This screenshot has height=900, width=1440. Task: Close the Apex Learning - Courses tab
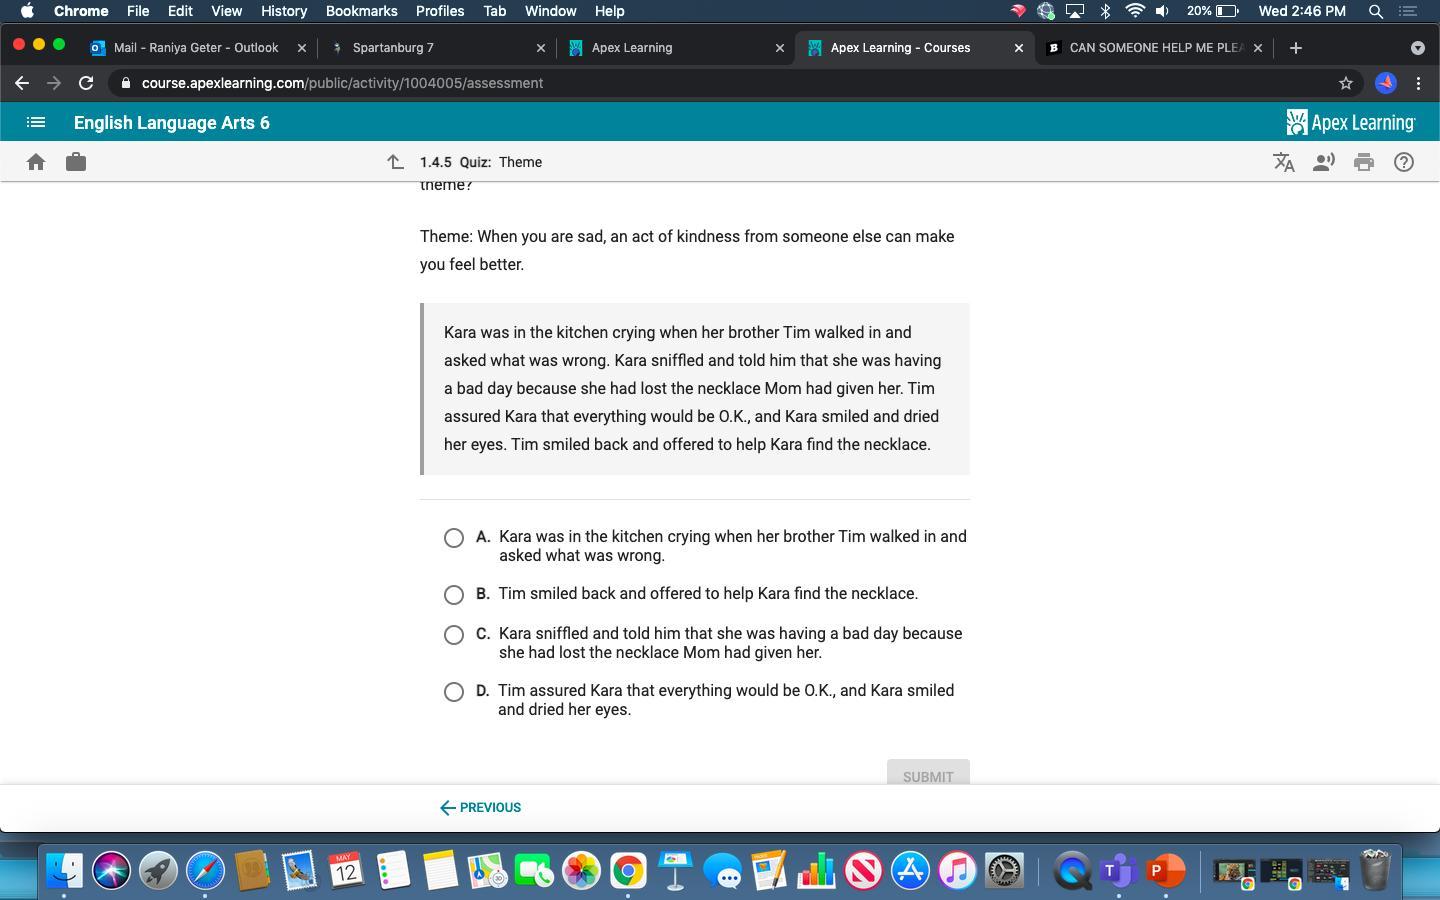[1019, 47]
